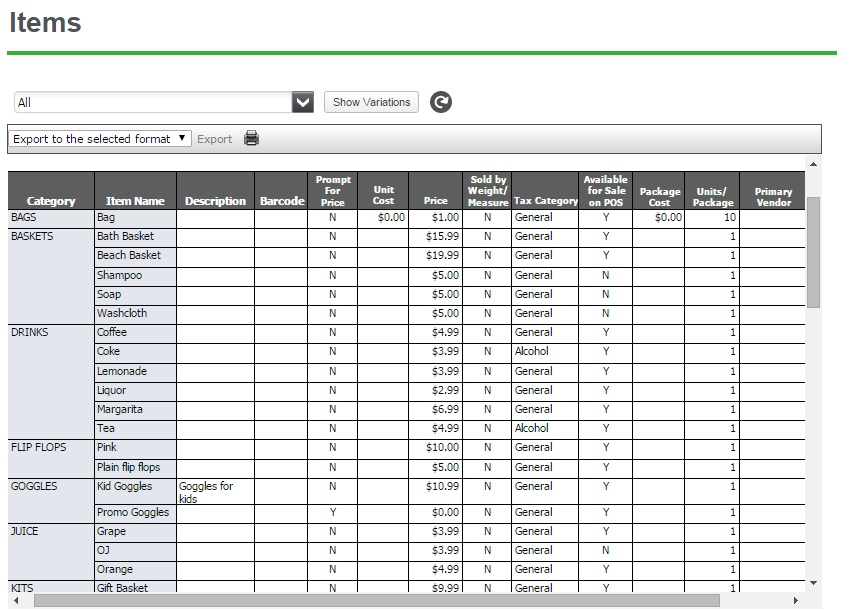Click the vertical scrollbar thumb

813,252
